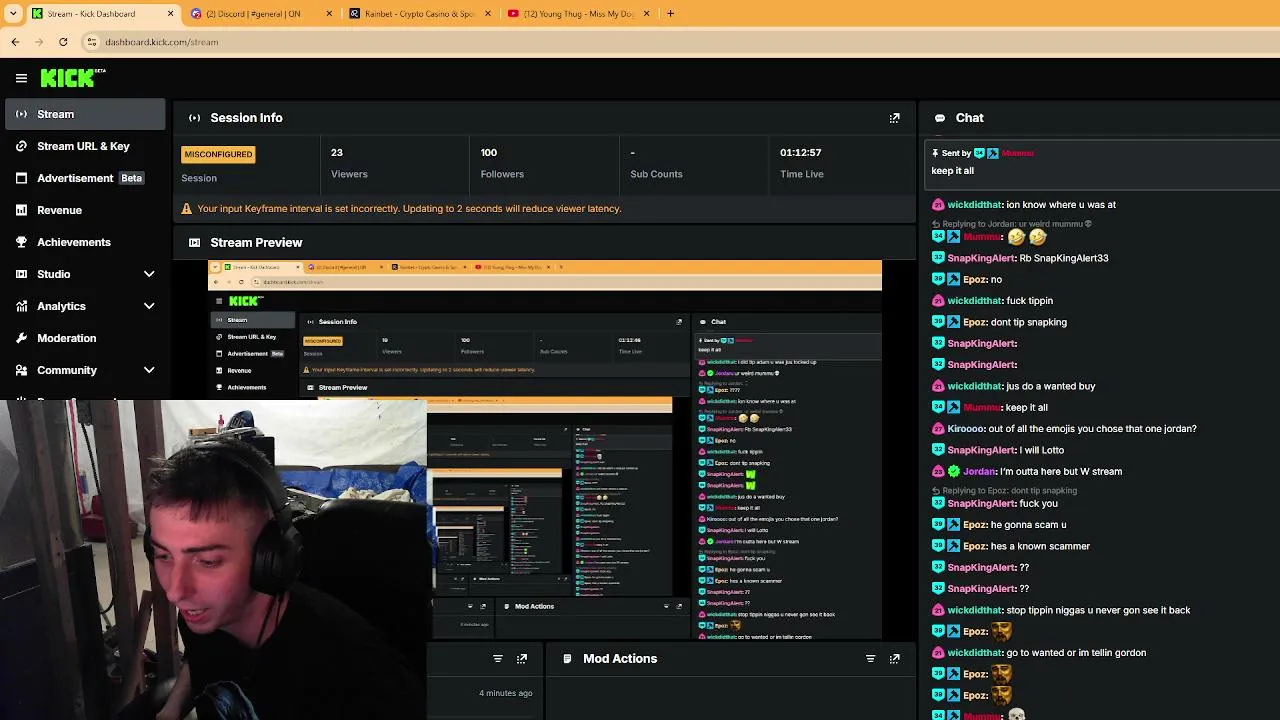Click the Community people icon in sidebar

point(21,370)
